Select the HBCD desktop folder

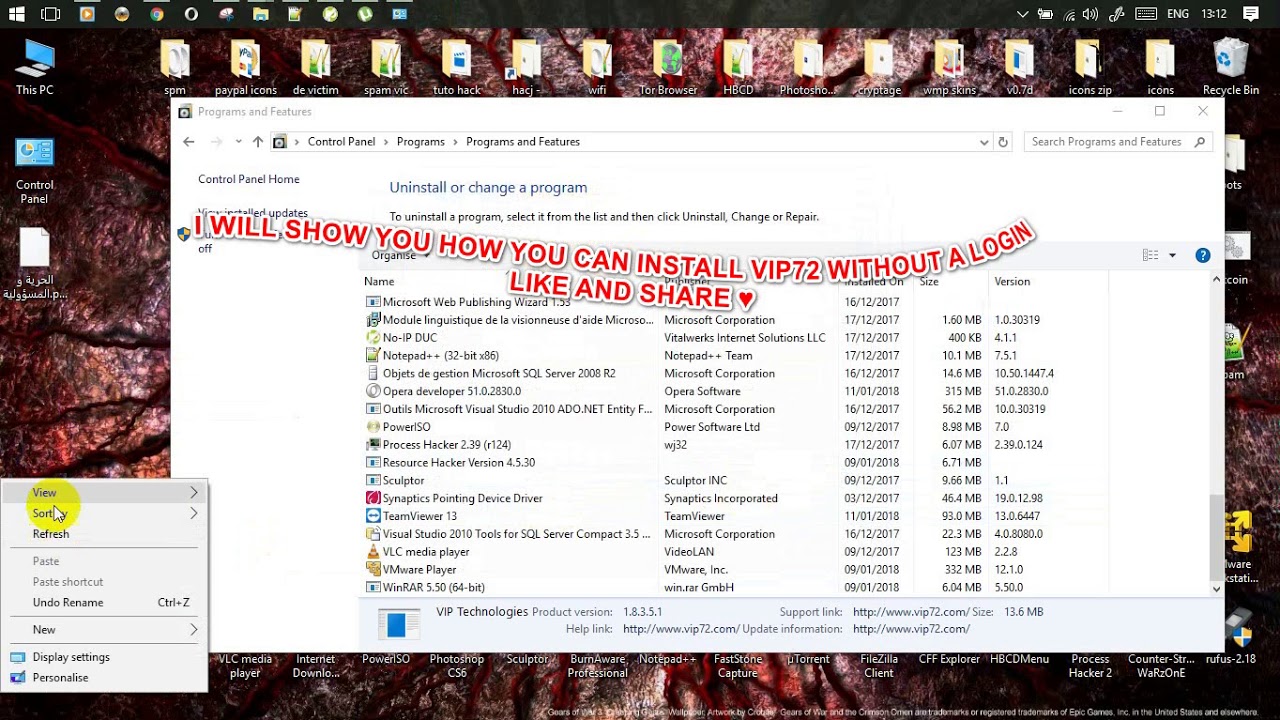(x=738, y=67)
